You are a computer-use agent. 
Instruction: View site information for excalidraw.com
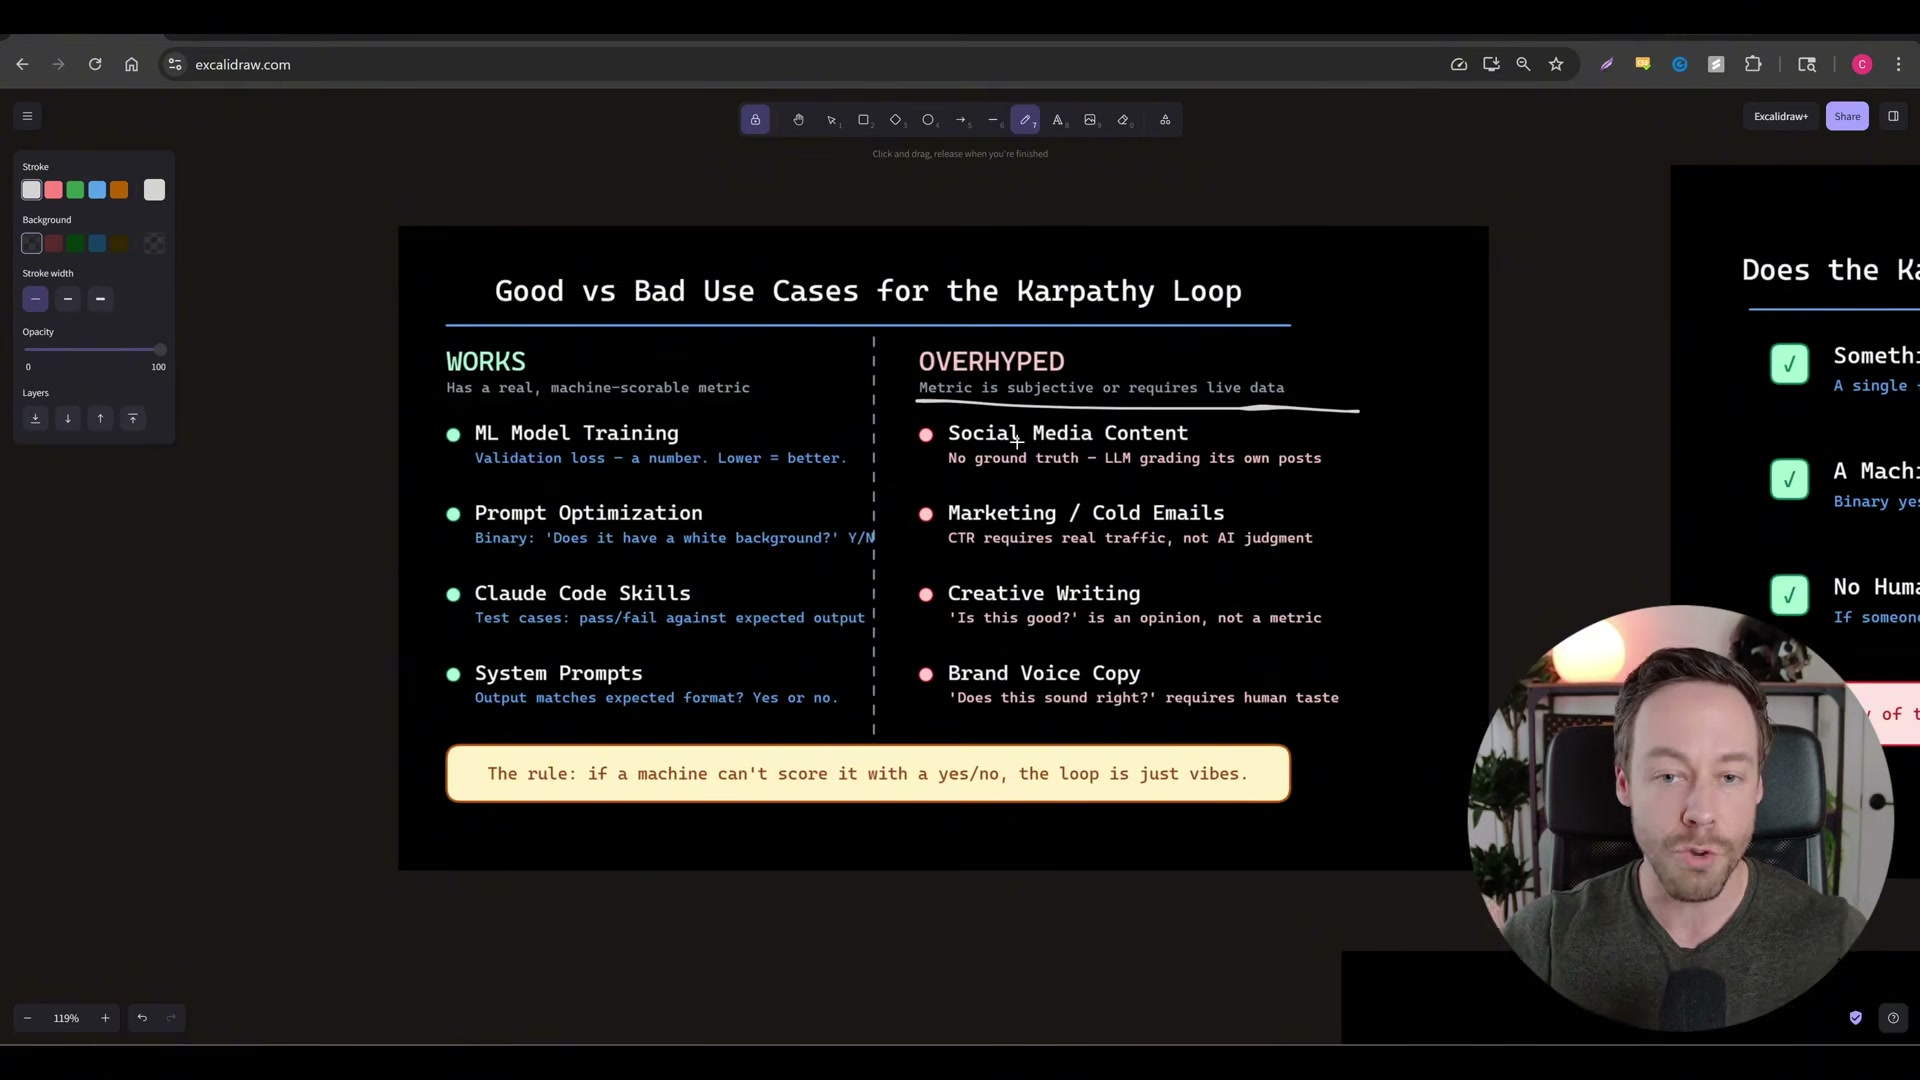click(175, 64)
